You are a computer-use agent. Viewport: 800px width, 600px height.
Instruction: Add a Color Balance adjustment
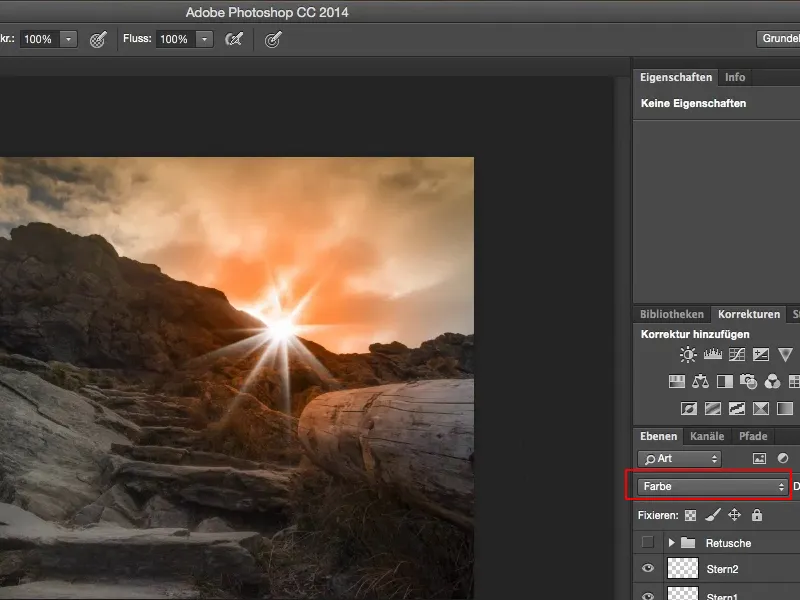tap(700, 382)
